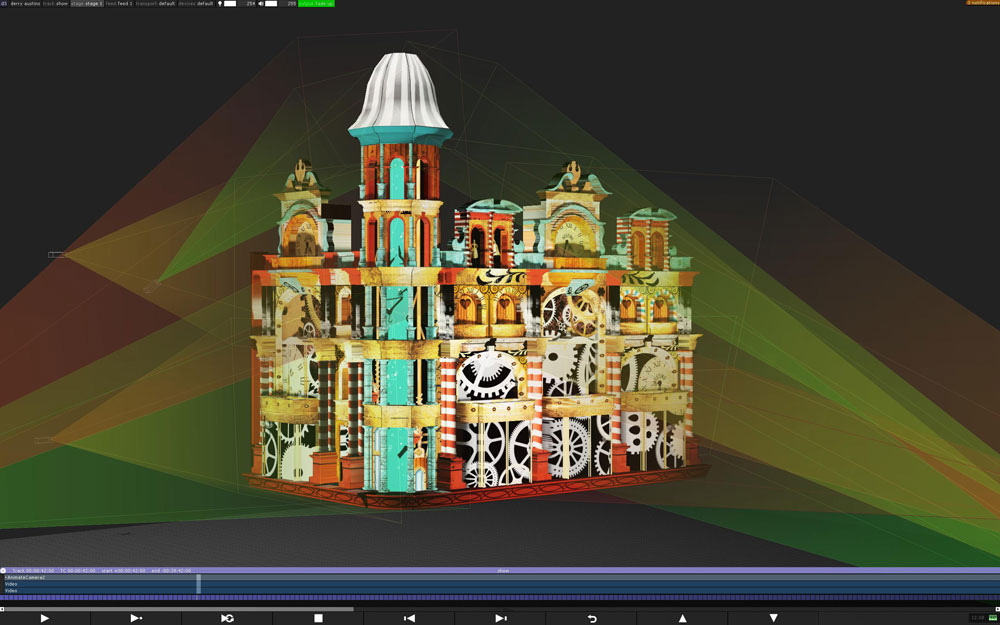
Task: Click the up triangle transport icon
Action: point(682,618)
